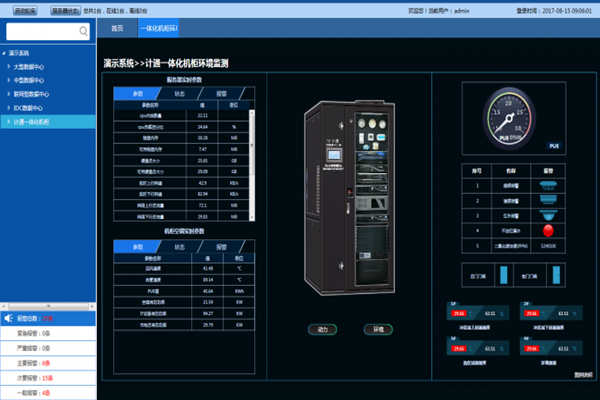This screenshot has width=600, height=400.
Task: Click the 动力 button below cabinet
Action: pos(323,328)
